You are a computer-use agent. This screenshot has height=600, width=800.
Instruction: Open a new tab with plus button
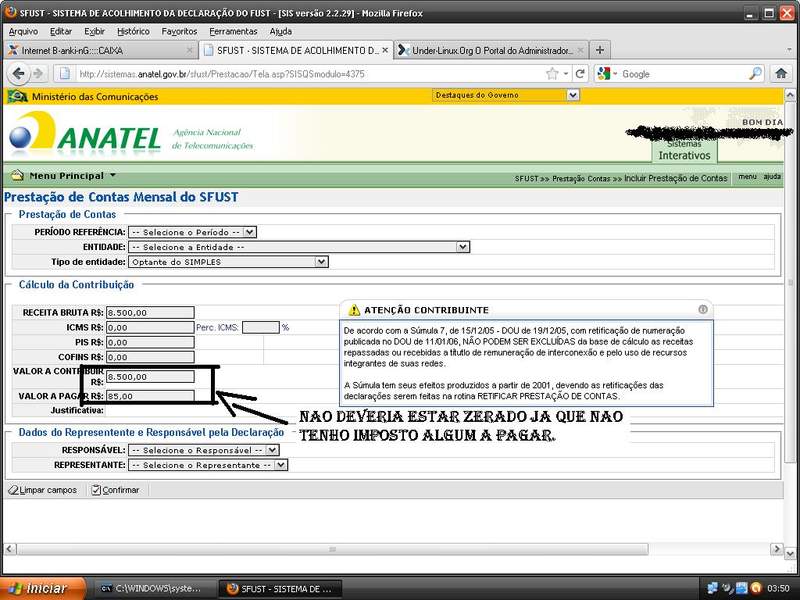[600, 50]
